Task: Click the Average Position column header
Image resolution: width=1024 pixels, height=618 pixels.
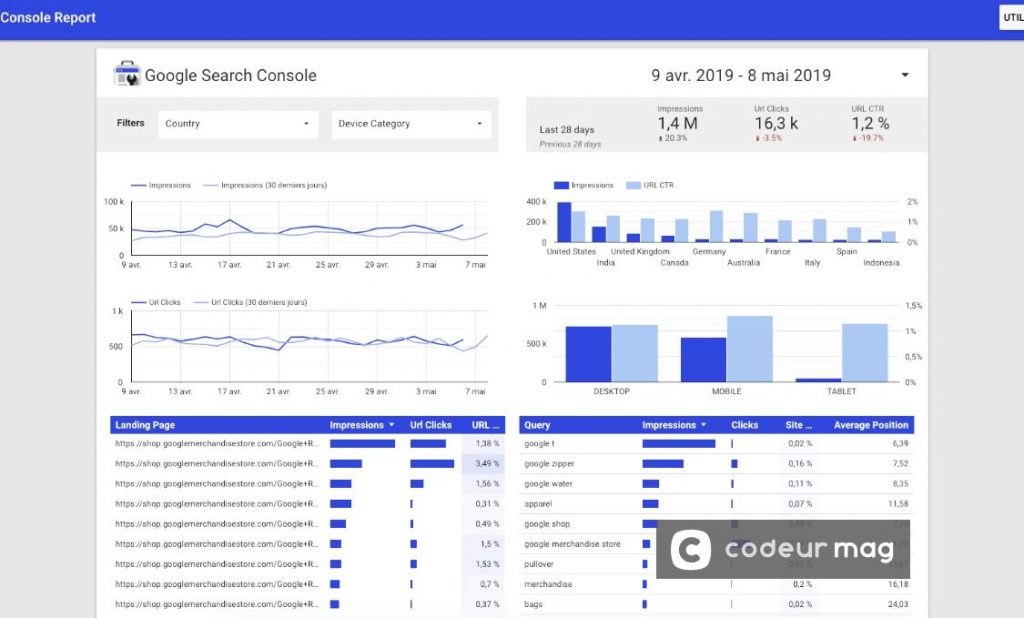Action: tap(871, 425)
